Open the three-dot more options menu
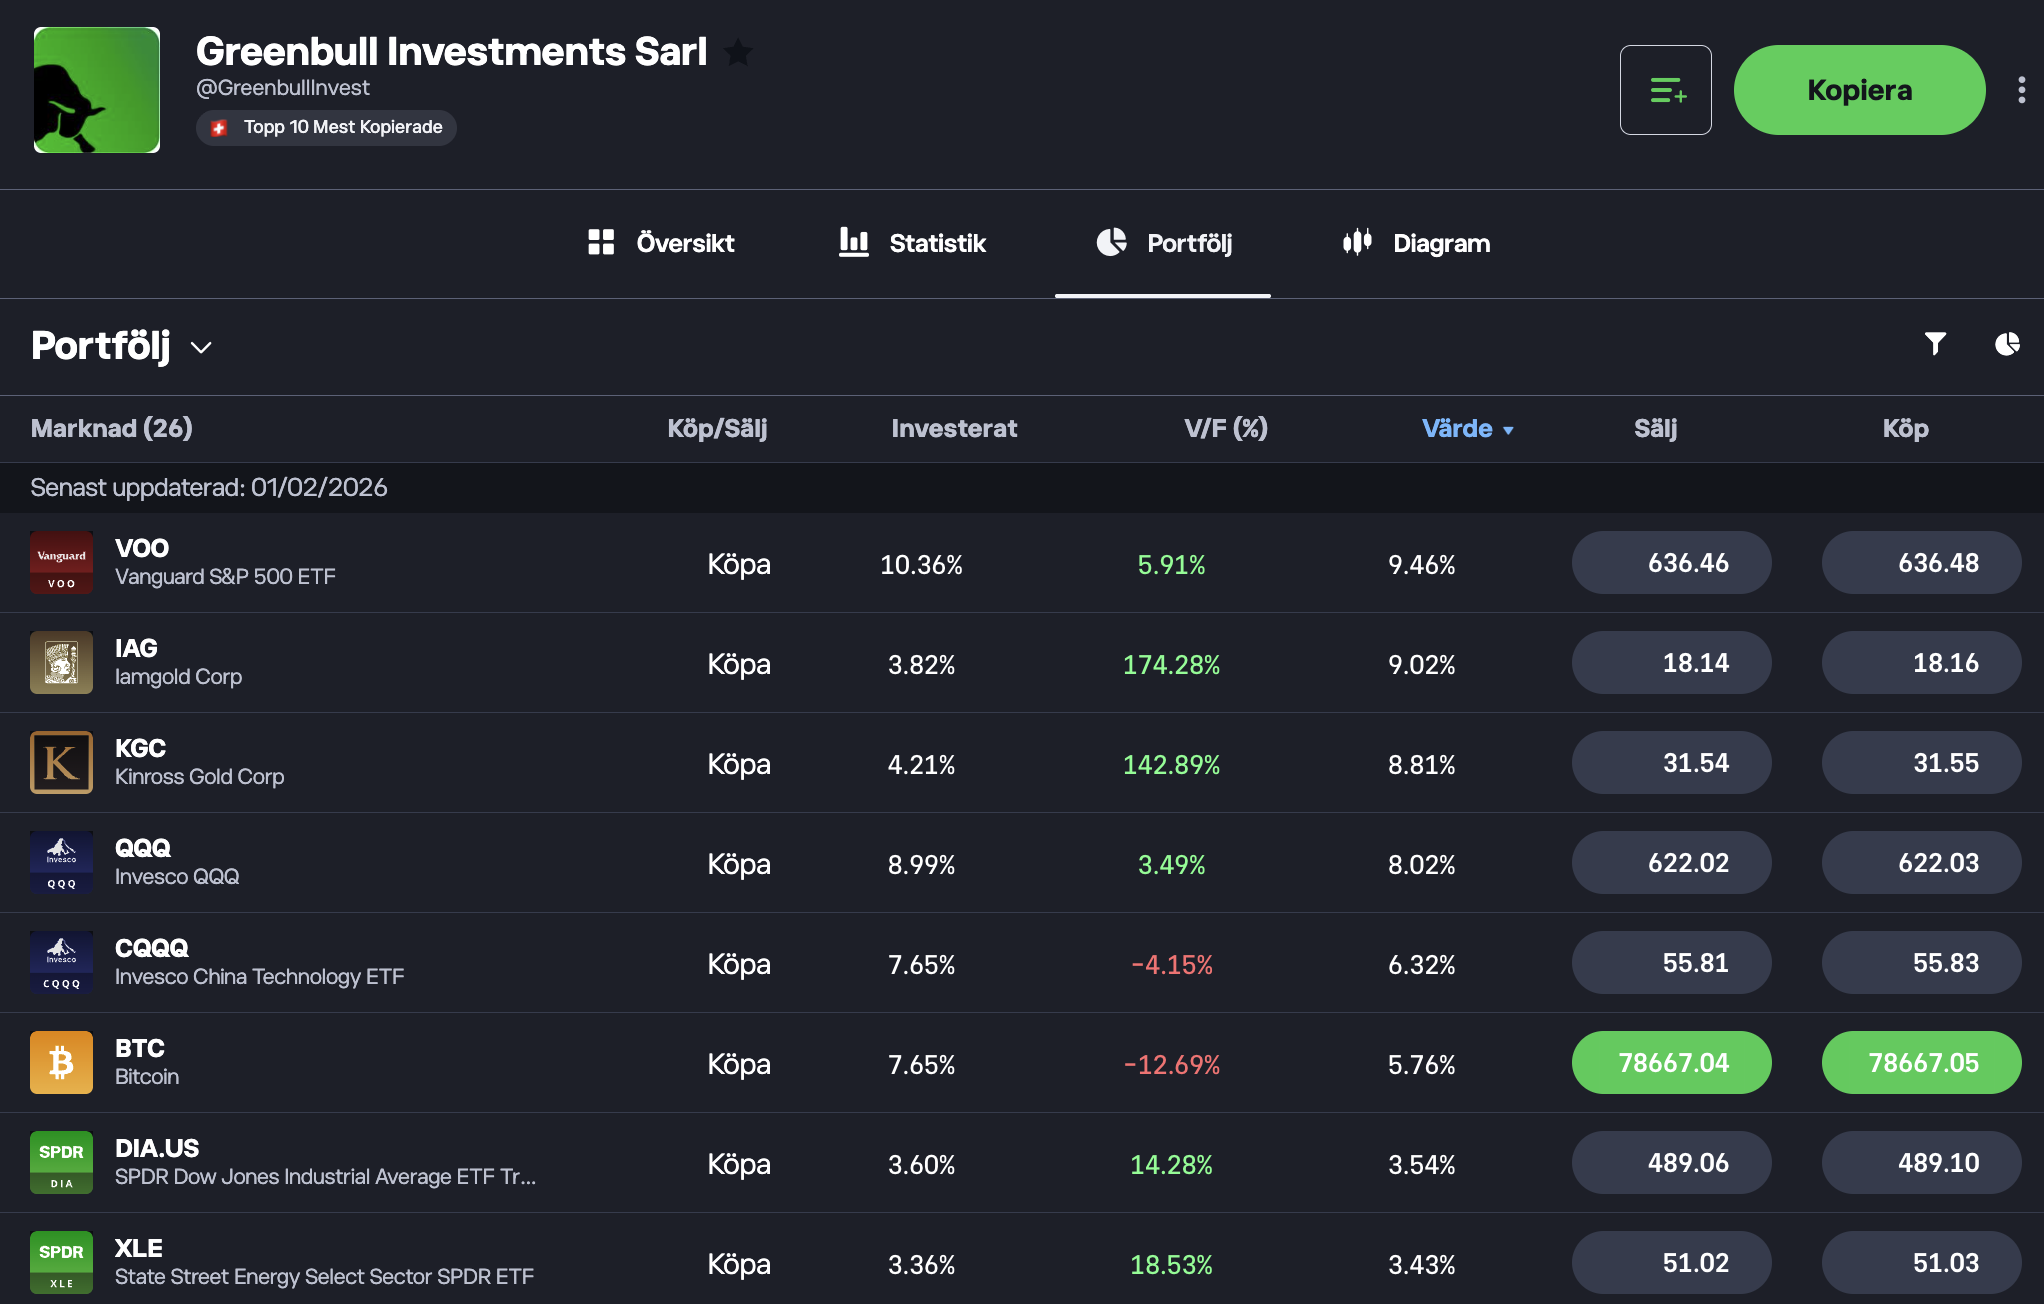2044x1304 pixels. tap(2021, 90)
